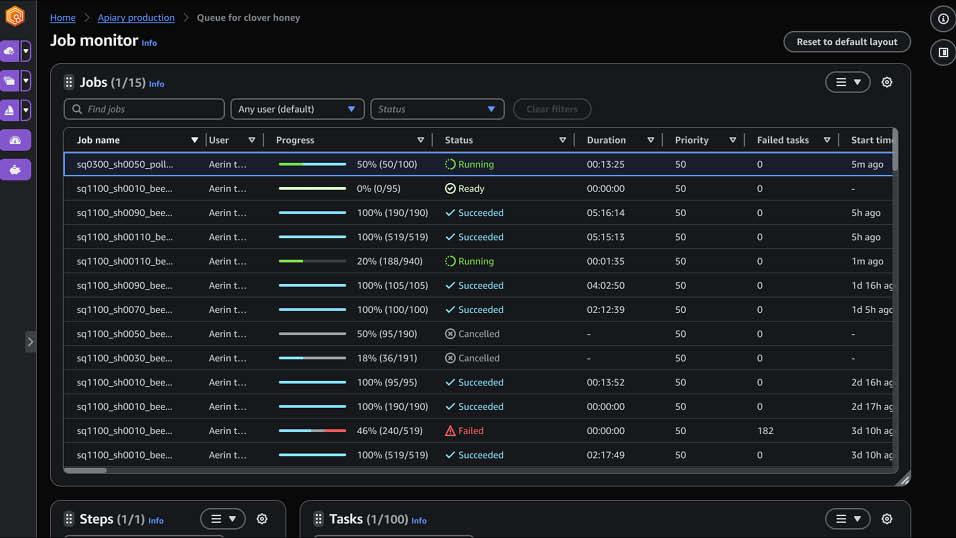This screenshot has height=538, width=956.
Task: Click progress bar of 50% (50/100) job
Action: (312, 164)
